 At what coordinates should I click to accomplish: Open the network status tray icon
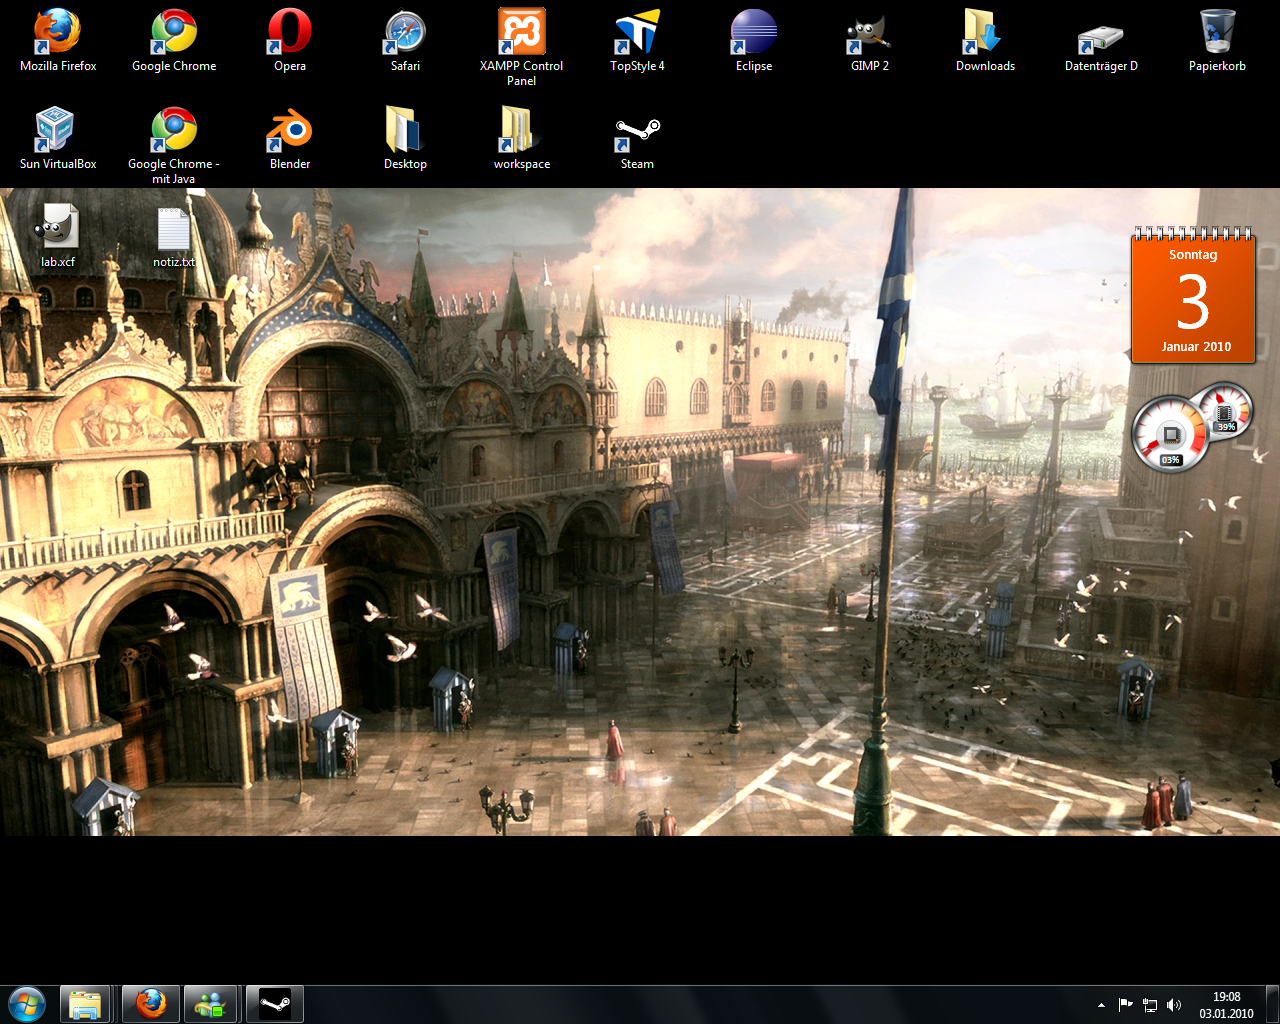[x=1150, y=1005]
